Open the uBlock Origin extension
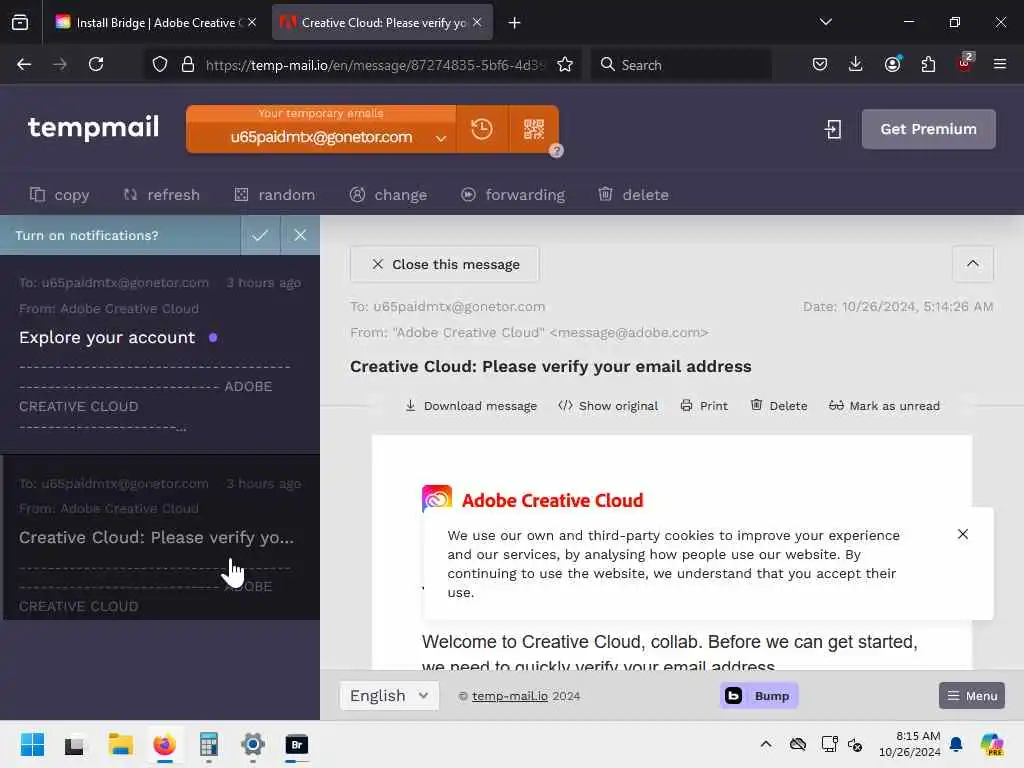Image resolution: width=1024 pixels, height=768 pixels. click(965, 63)
